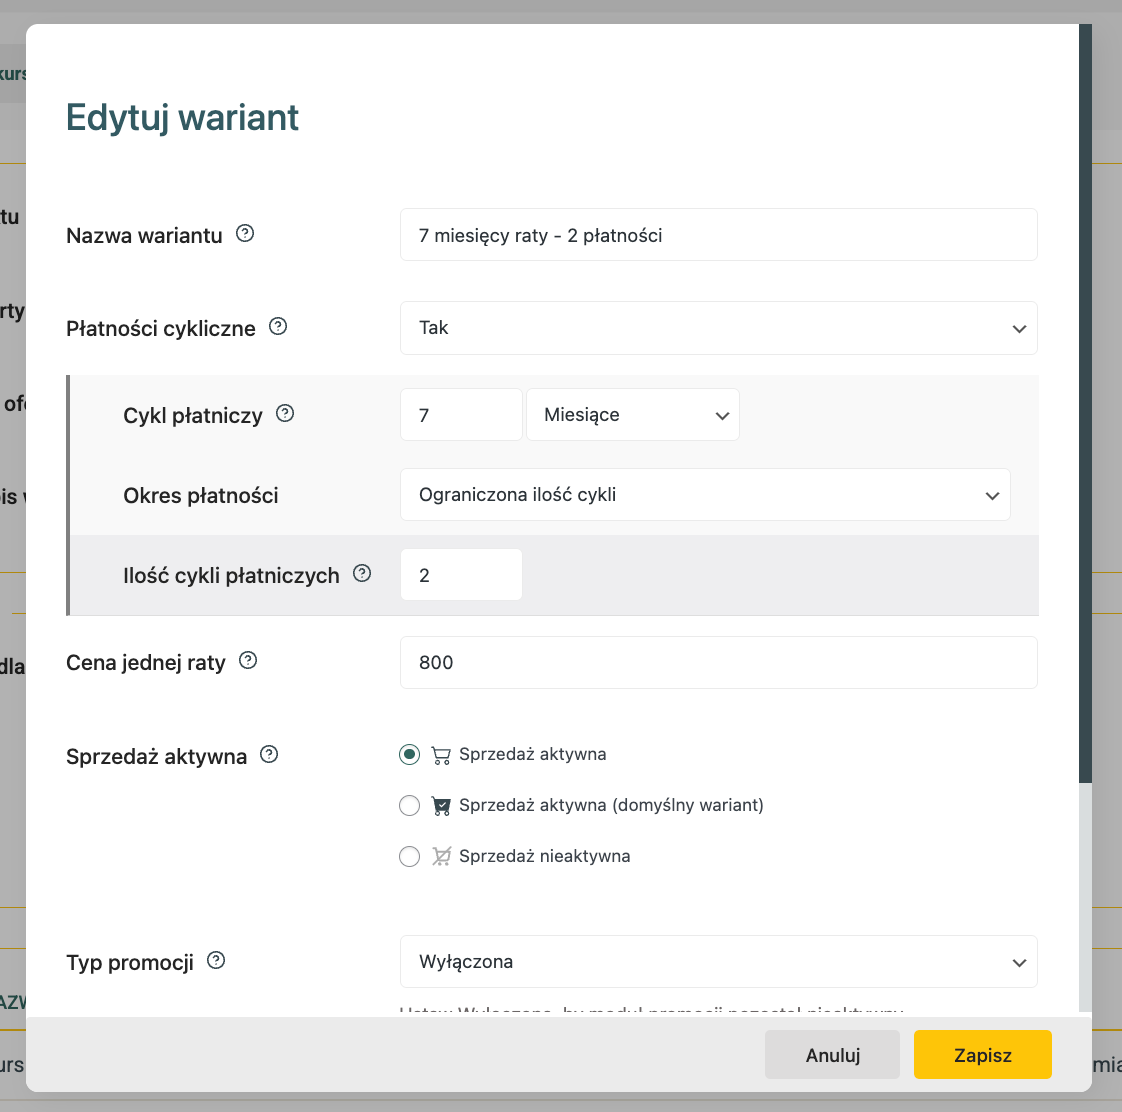Expand the Typ promocji dropdown showing Wyłączona
This screenshot has width=1122, height=1112.
point(718,962)
